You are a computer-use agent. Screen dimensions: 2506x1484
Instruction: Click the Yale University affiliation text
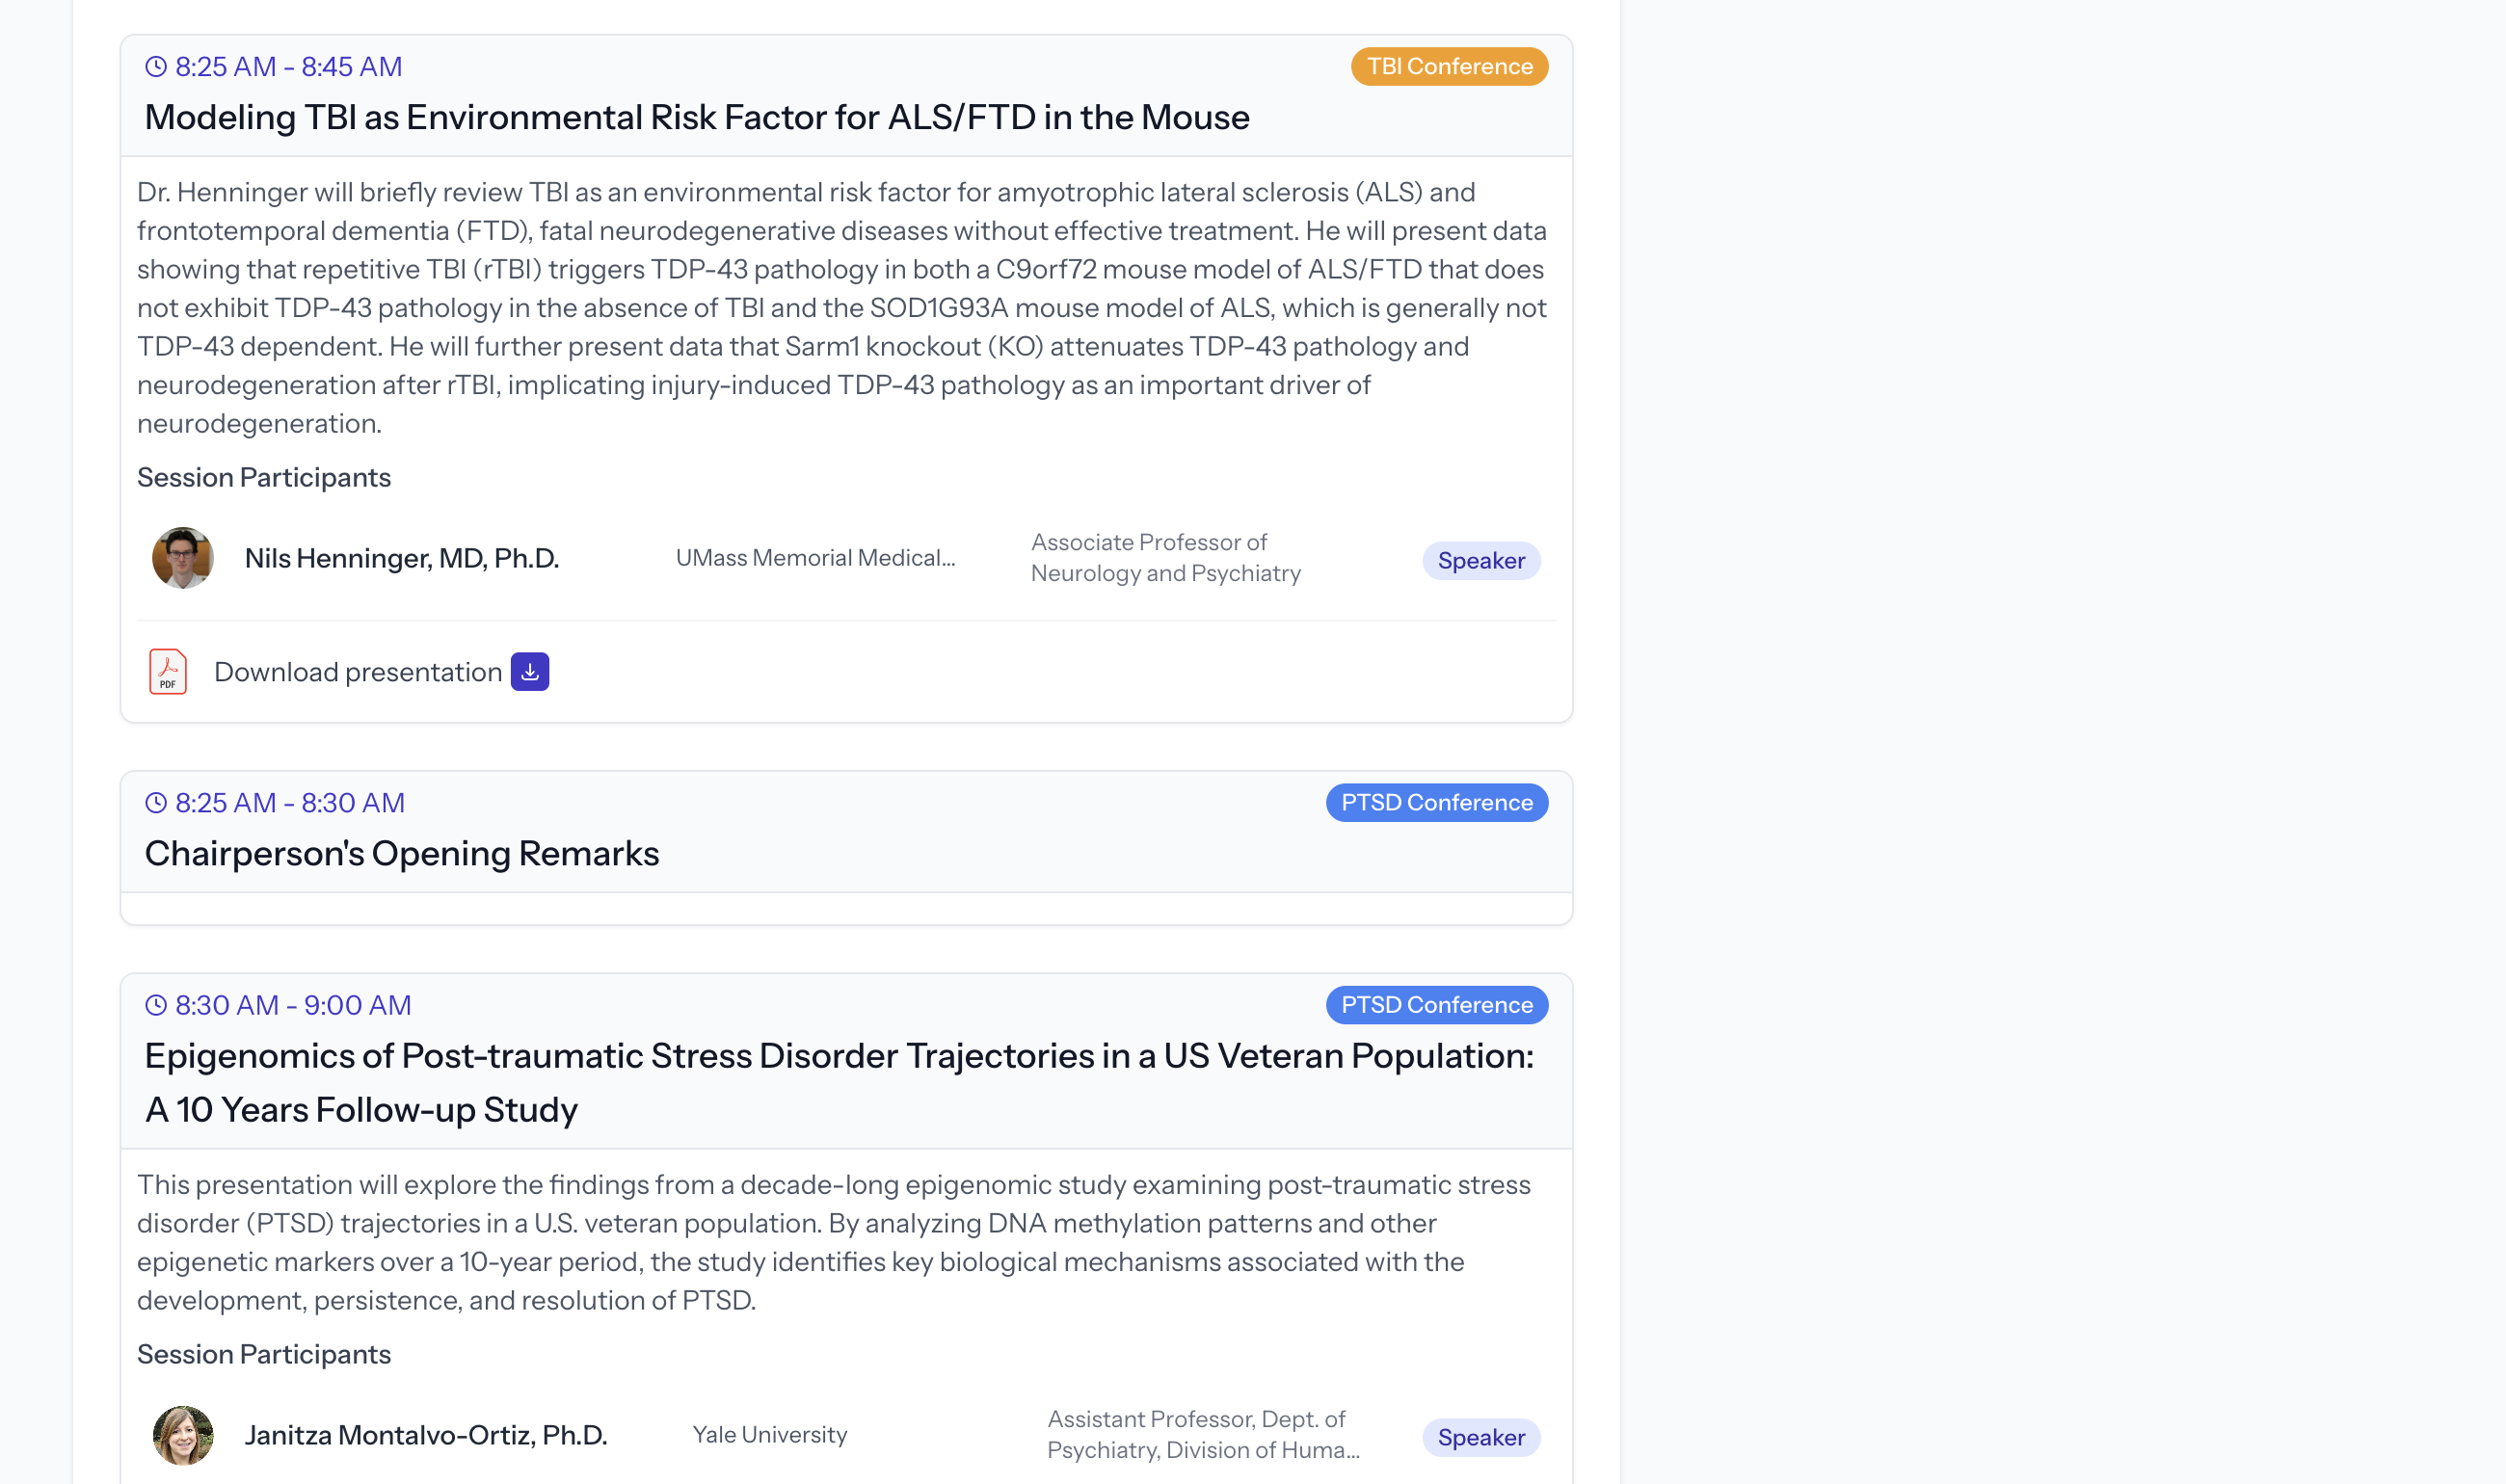point(770,1435)
